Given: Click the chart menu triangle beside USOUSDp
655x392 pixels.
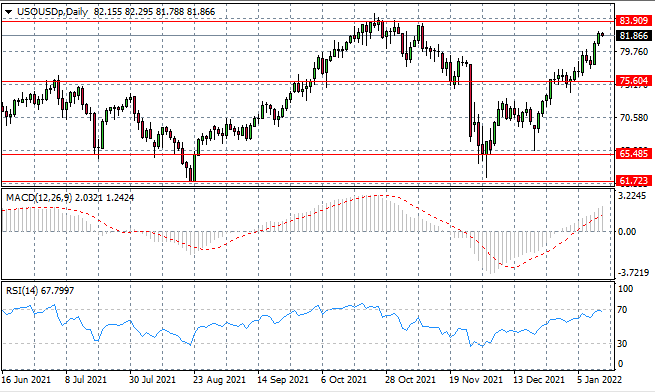Looking at the screenshot, I should [8, 12].
